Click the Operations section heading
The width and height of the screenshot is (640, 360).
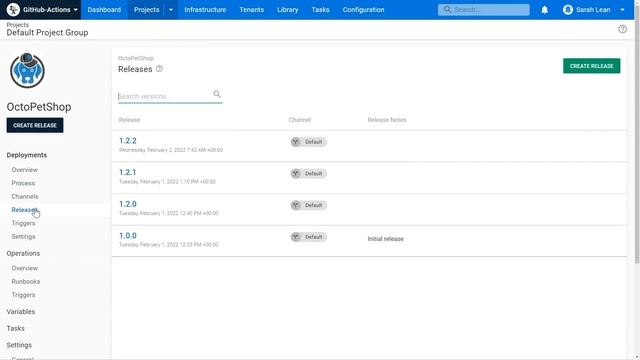[x=23, y=253]
